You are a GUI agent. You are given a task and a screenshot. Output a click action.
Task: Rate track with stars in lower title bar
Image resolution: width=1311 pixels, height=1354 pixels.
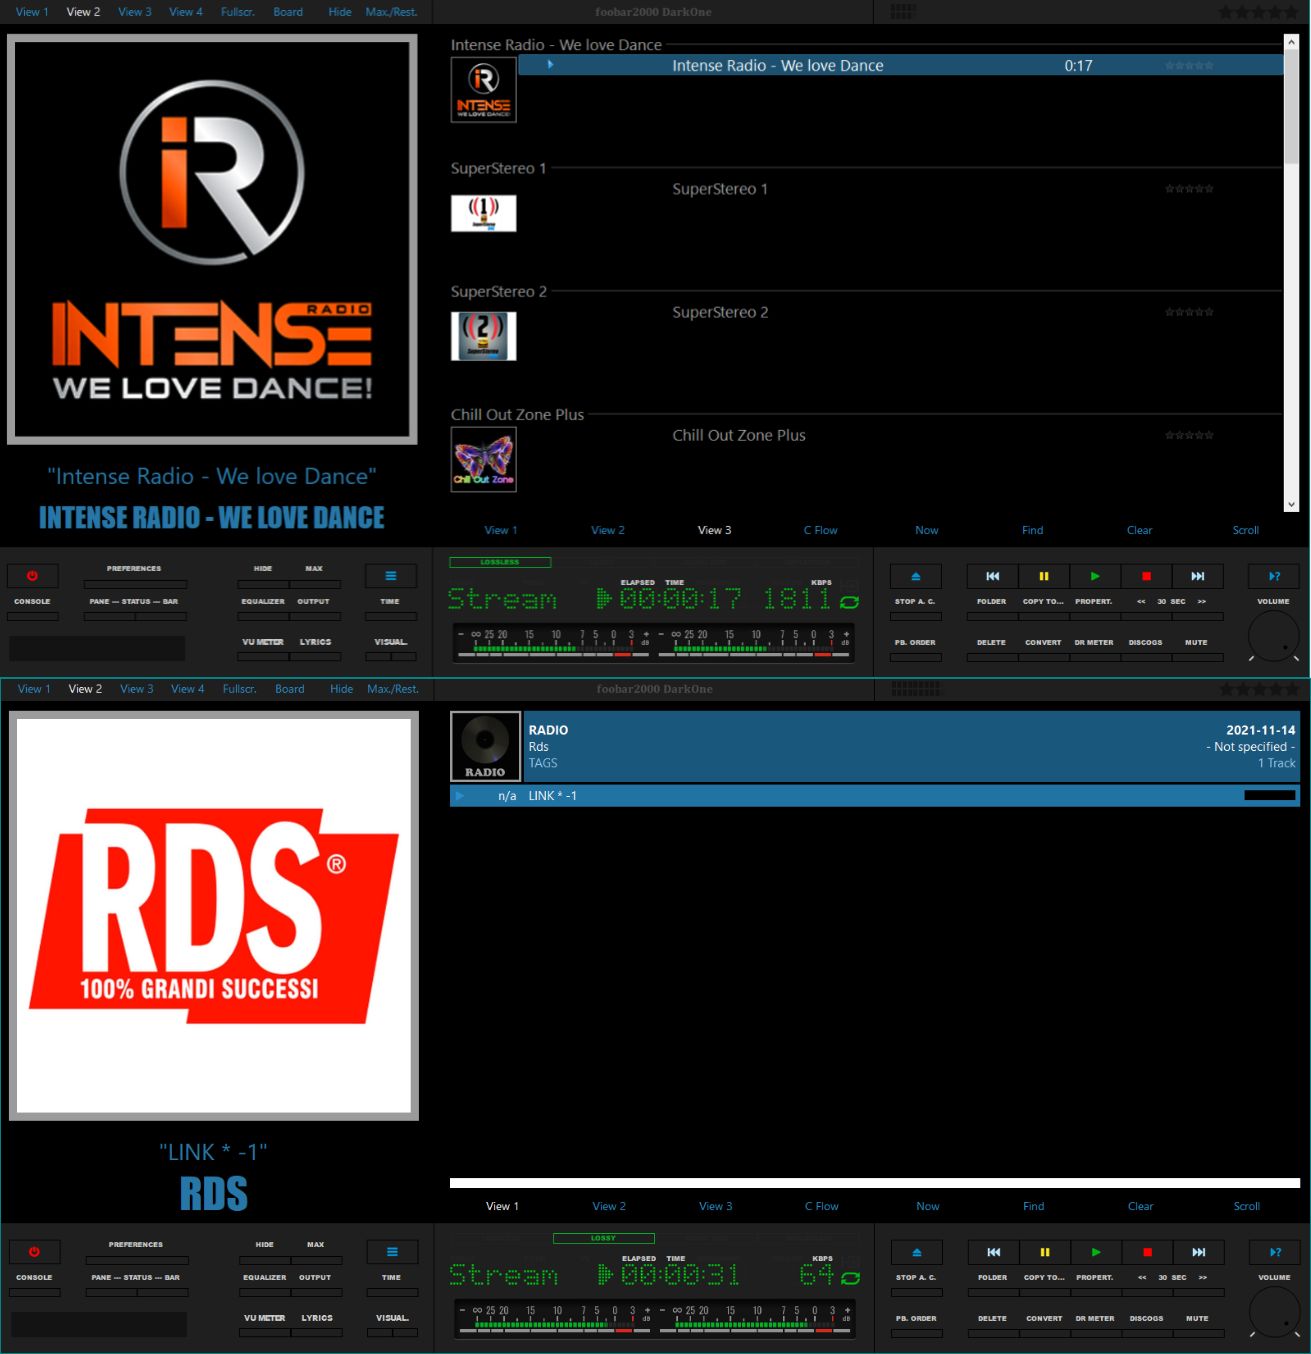(x=1258, y=689)
